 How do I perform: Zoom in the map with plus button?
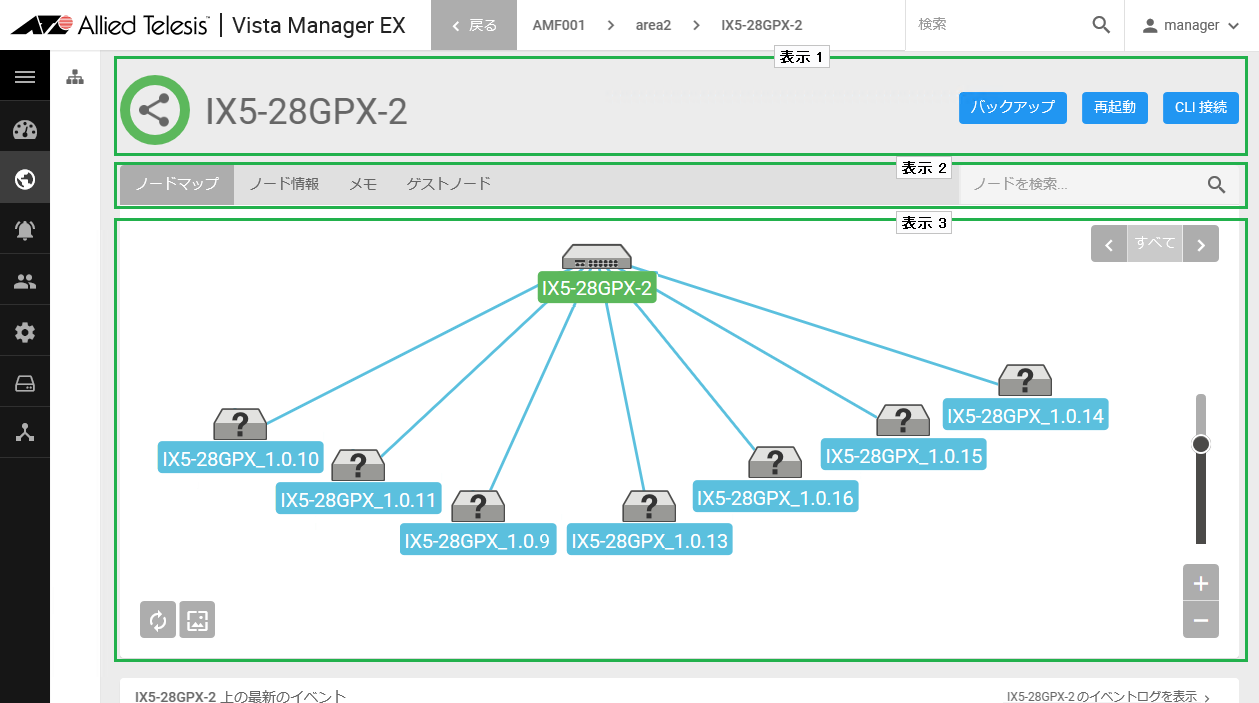coord(1201,583)
